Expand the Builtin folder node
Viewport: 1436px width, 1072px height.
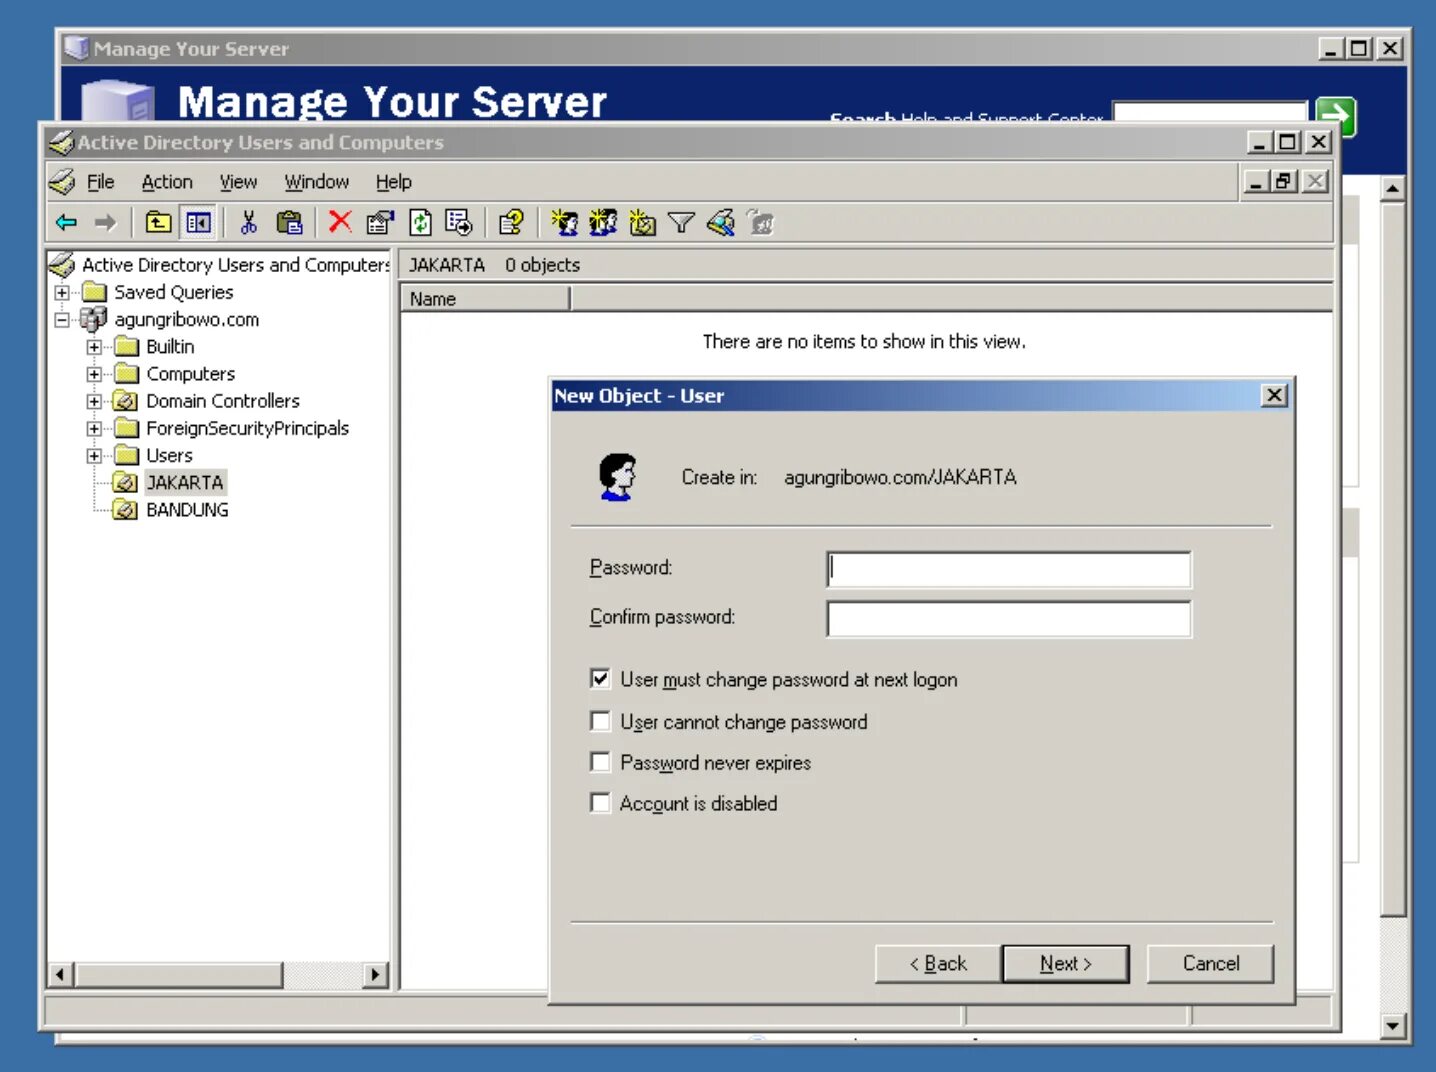click(x=94, y=347)
